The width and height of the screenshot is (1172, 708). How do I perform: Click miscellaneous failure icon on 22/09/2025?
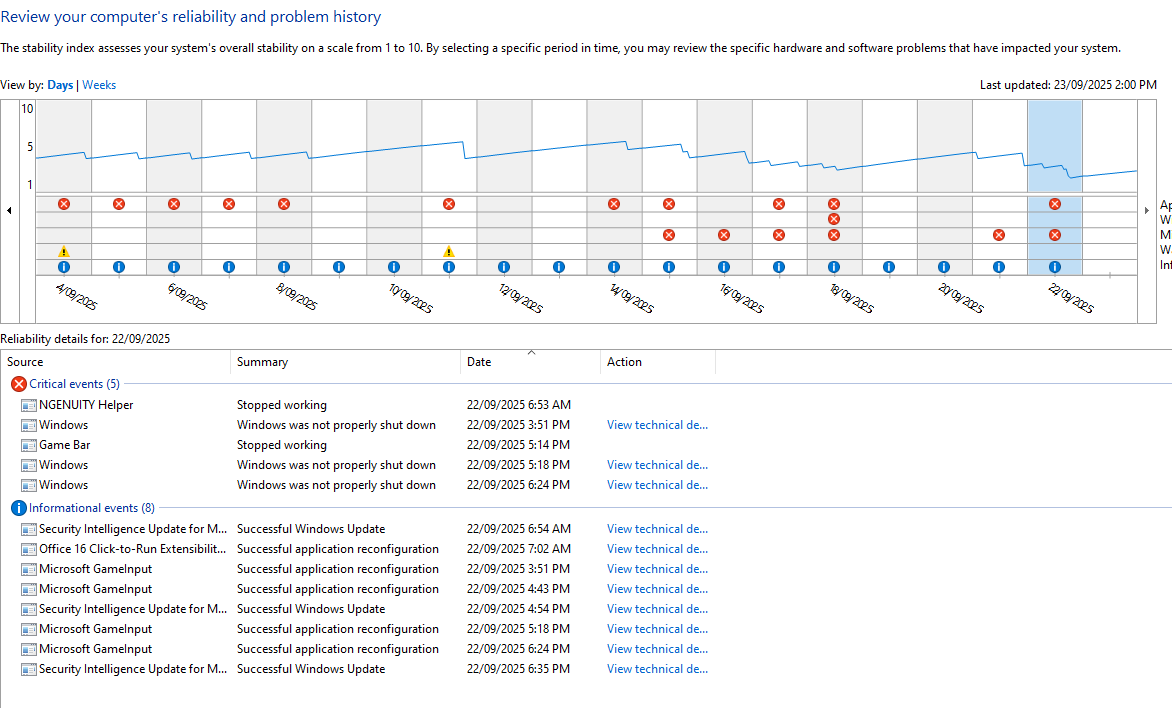point(1055,235)
